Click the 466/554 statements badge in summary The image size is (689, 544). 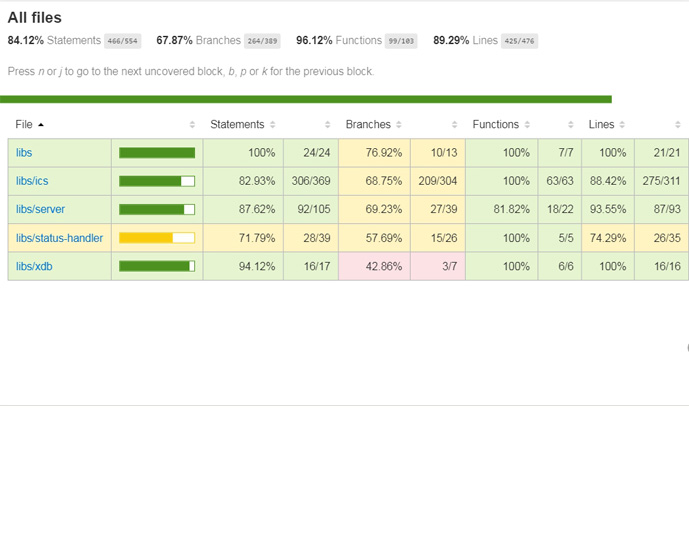pos(122,41)
